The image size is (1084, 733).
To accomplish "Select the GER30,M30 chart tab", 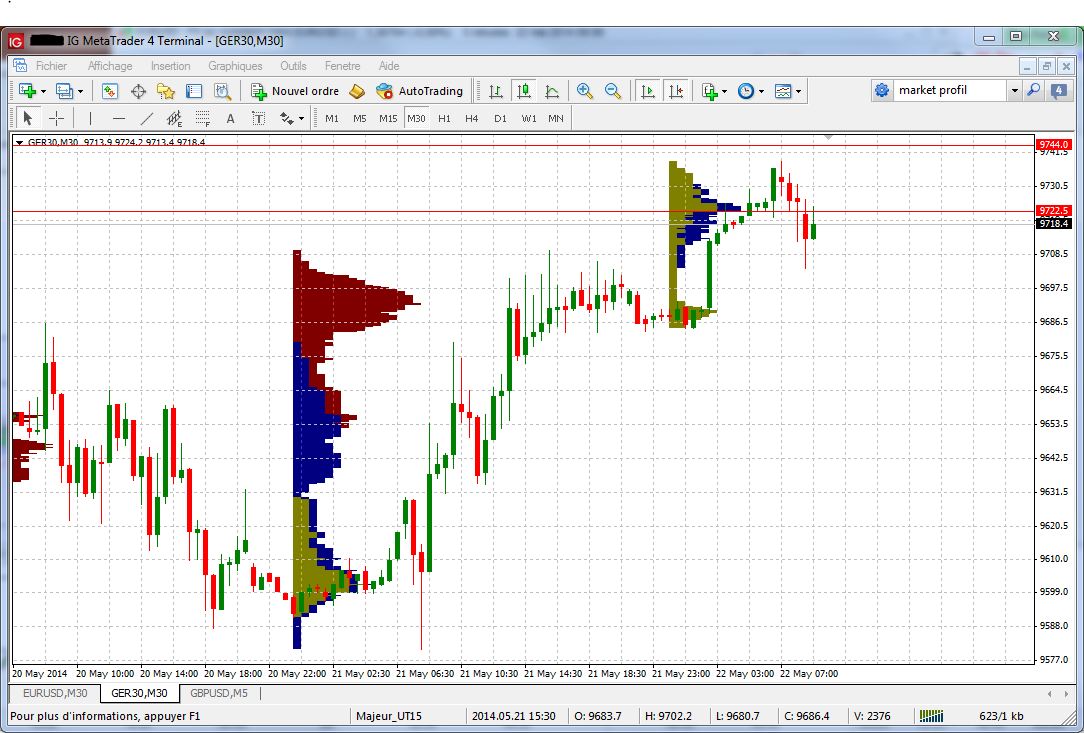I will [x=139, y=693].
